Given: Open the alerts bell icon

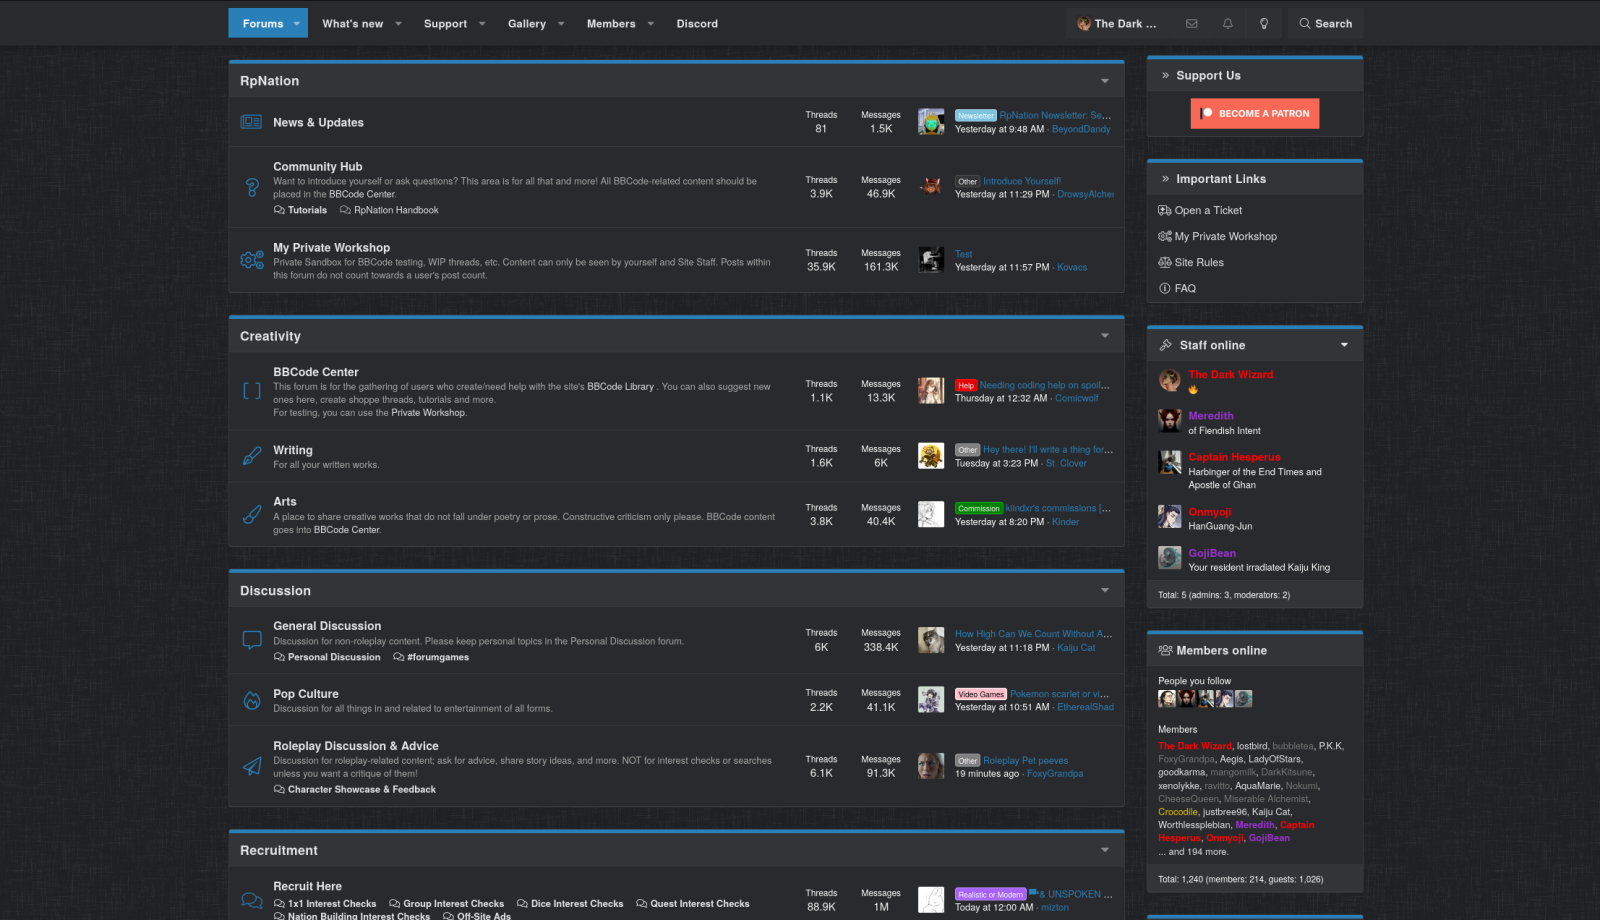Looking at the screenshot, I should 1227,24.
